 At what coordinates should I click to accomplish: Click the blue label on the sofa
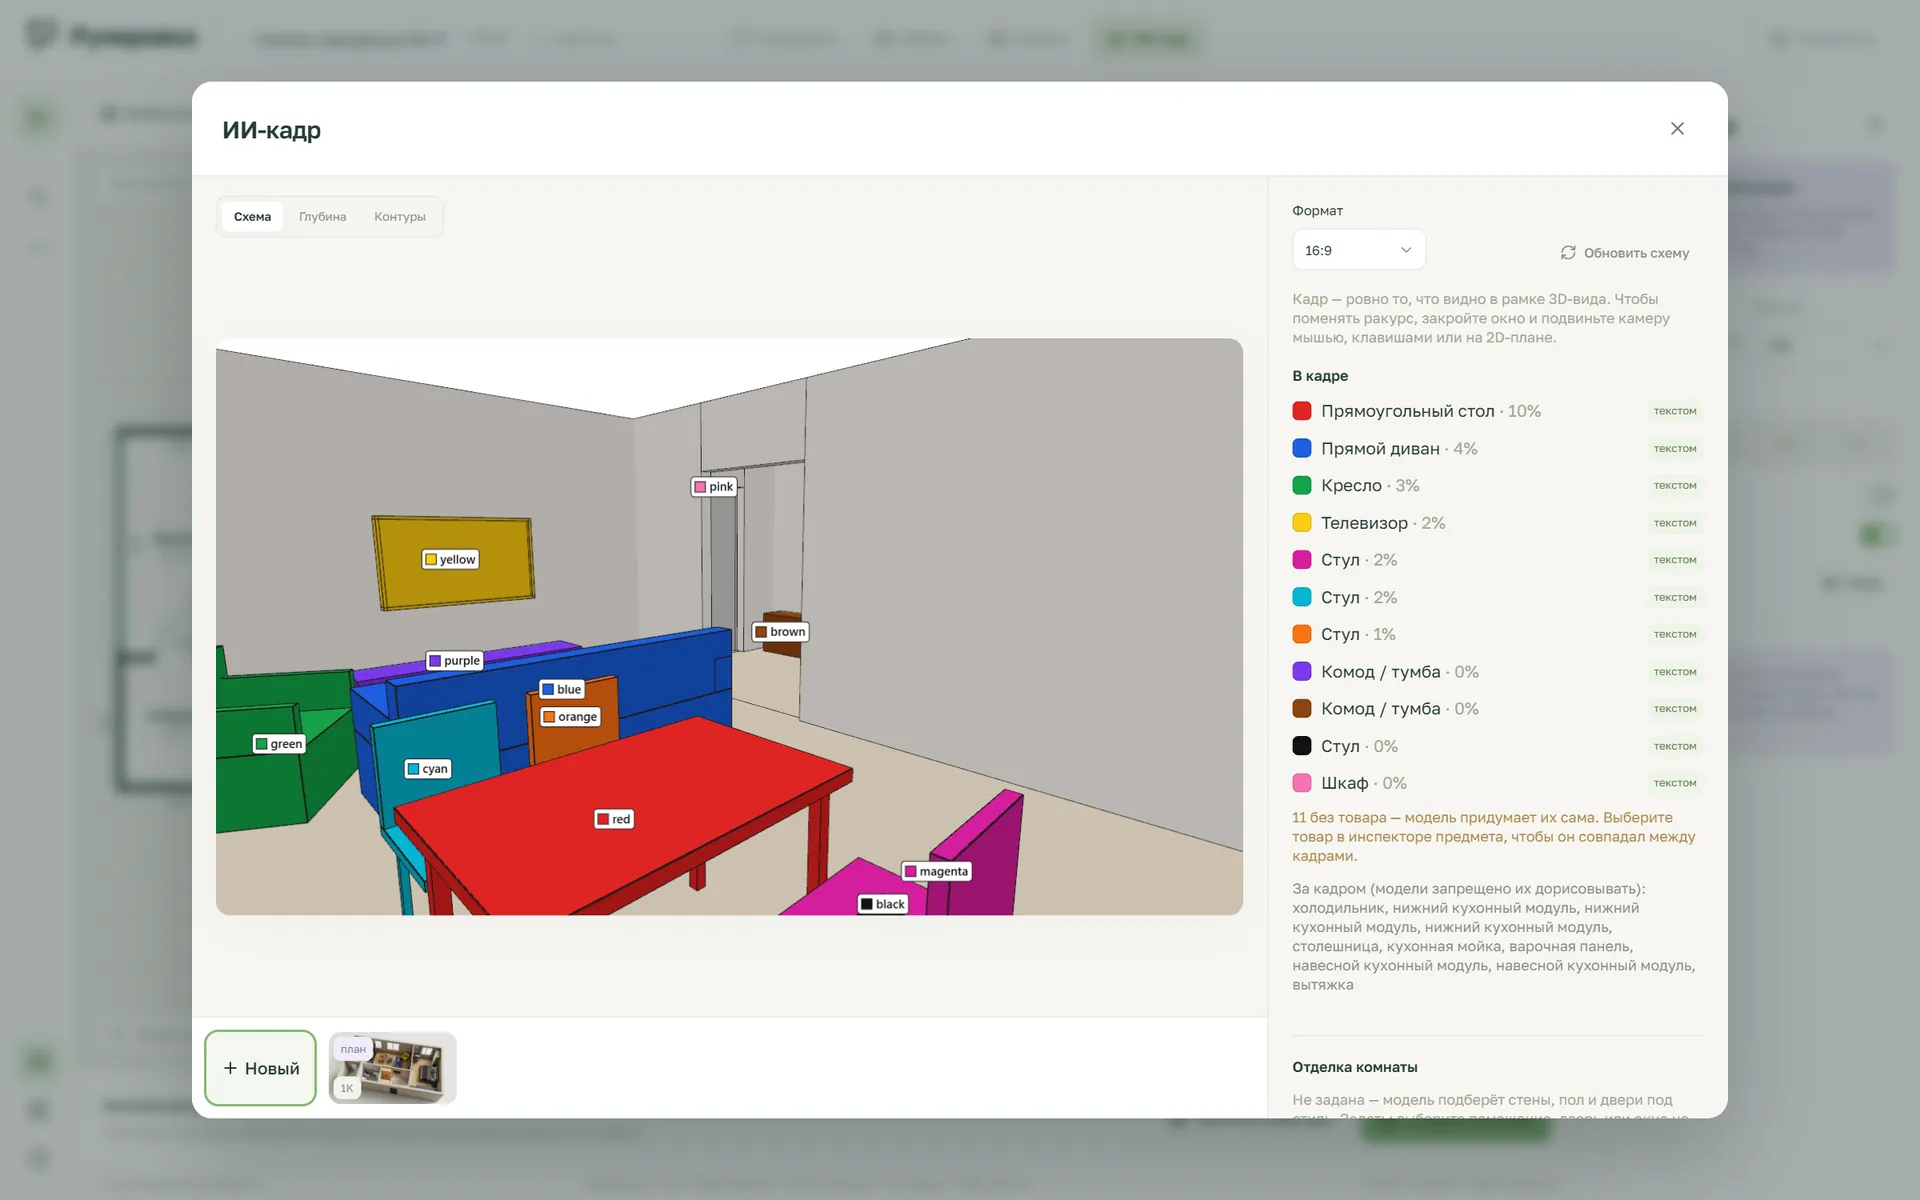[562, 689]
